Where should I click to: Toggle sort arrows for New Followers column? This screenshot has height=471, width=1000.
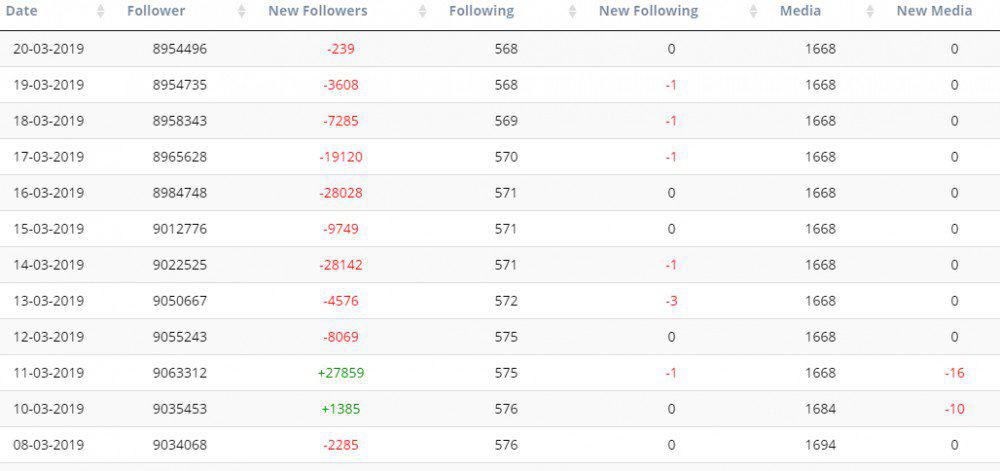point(422,12)
